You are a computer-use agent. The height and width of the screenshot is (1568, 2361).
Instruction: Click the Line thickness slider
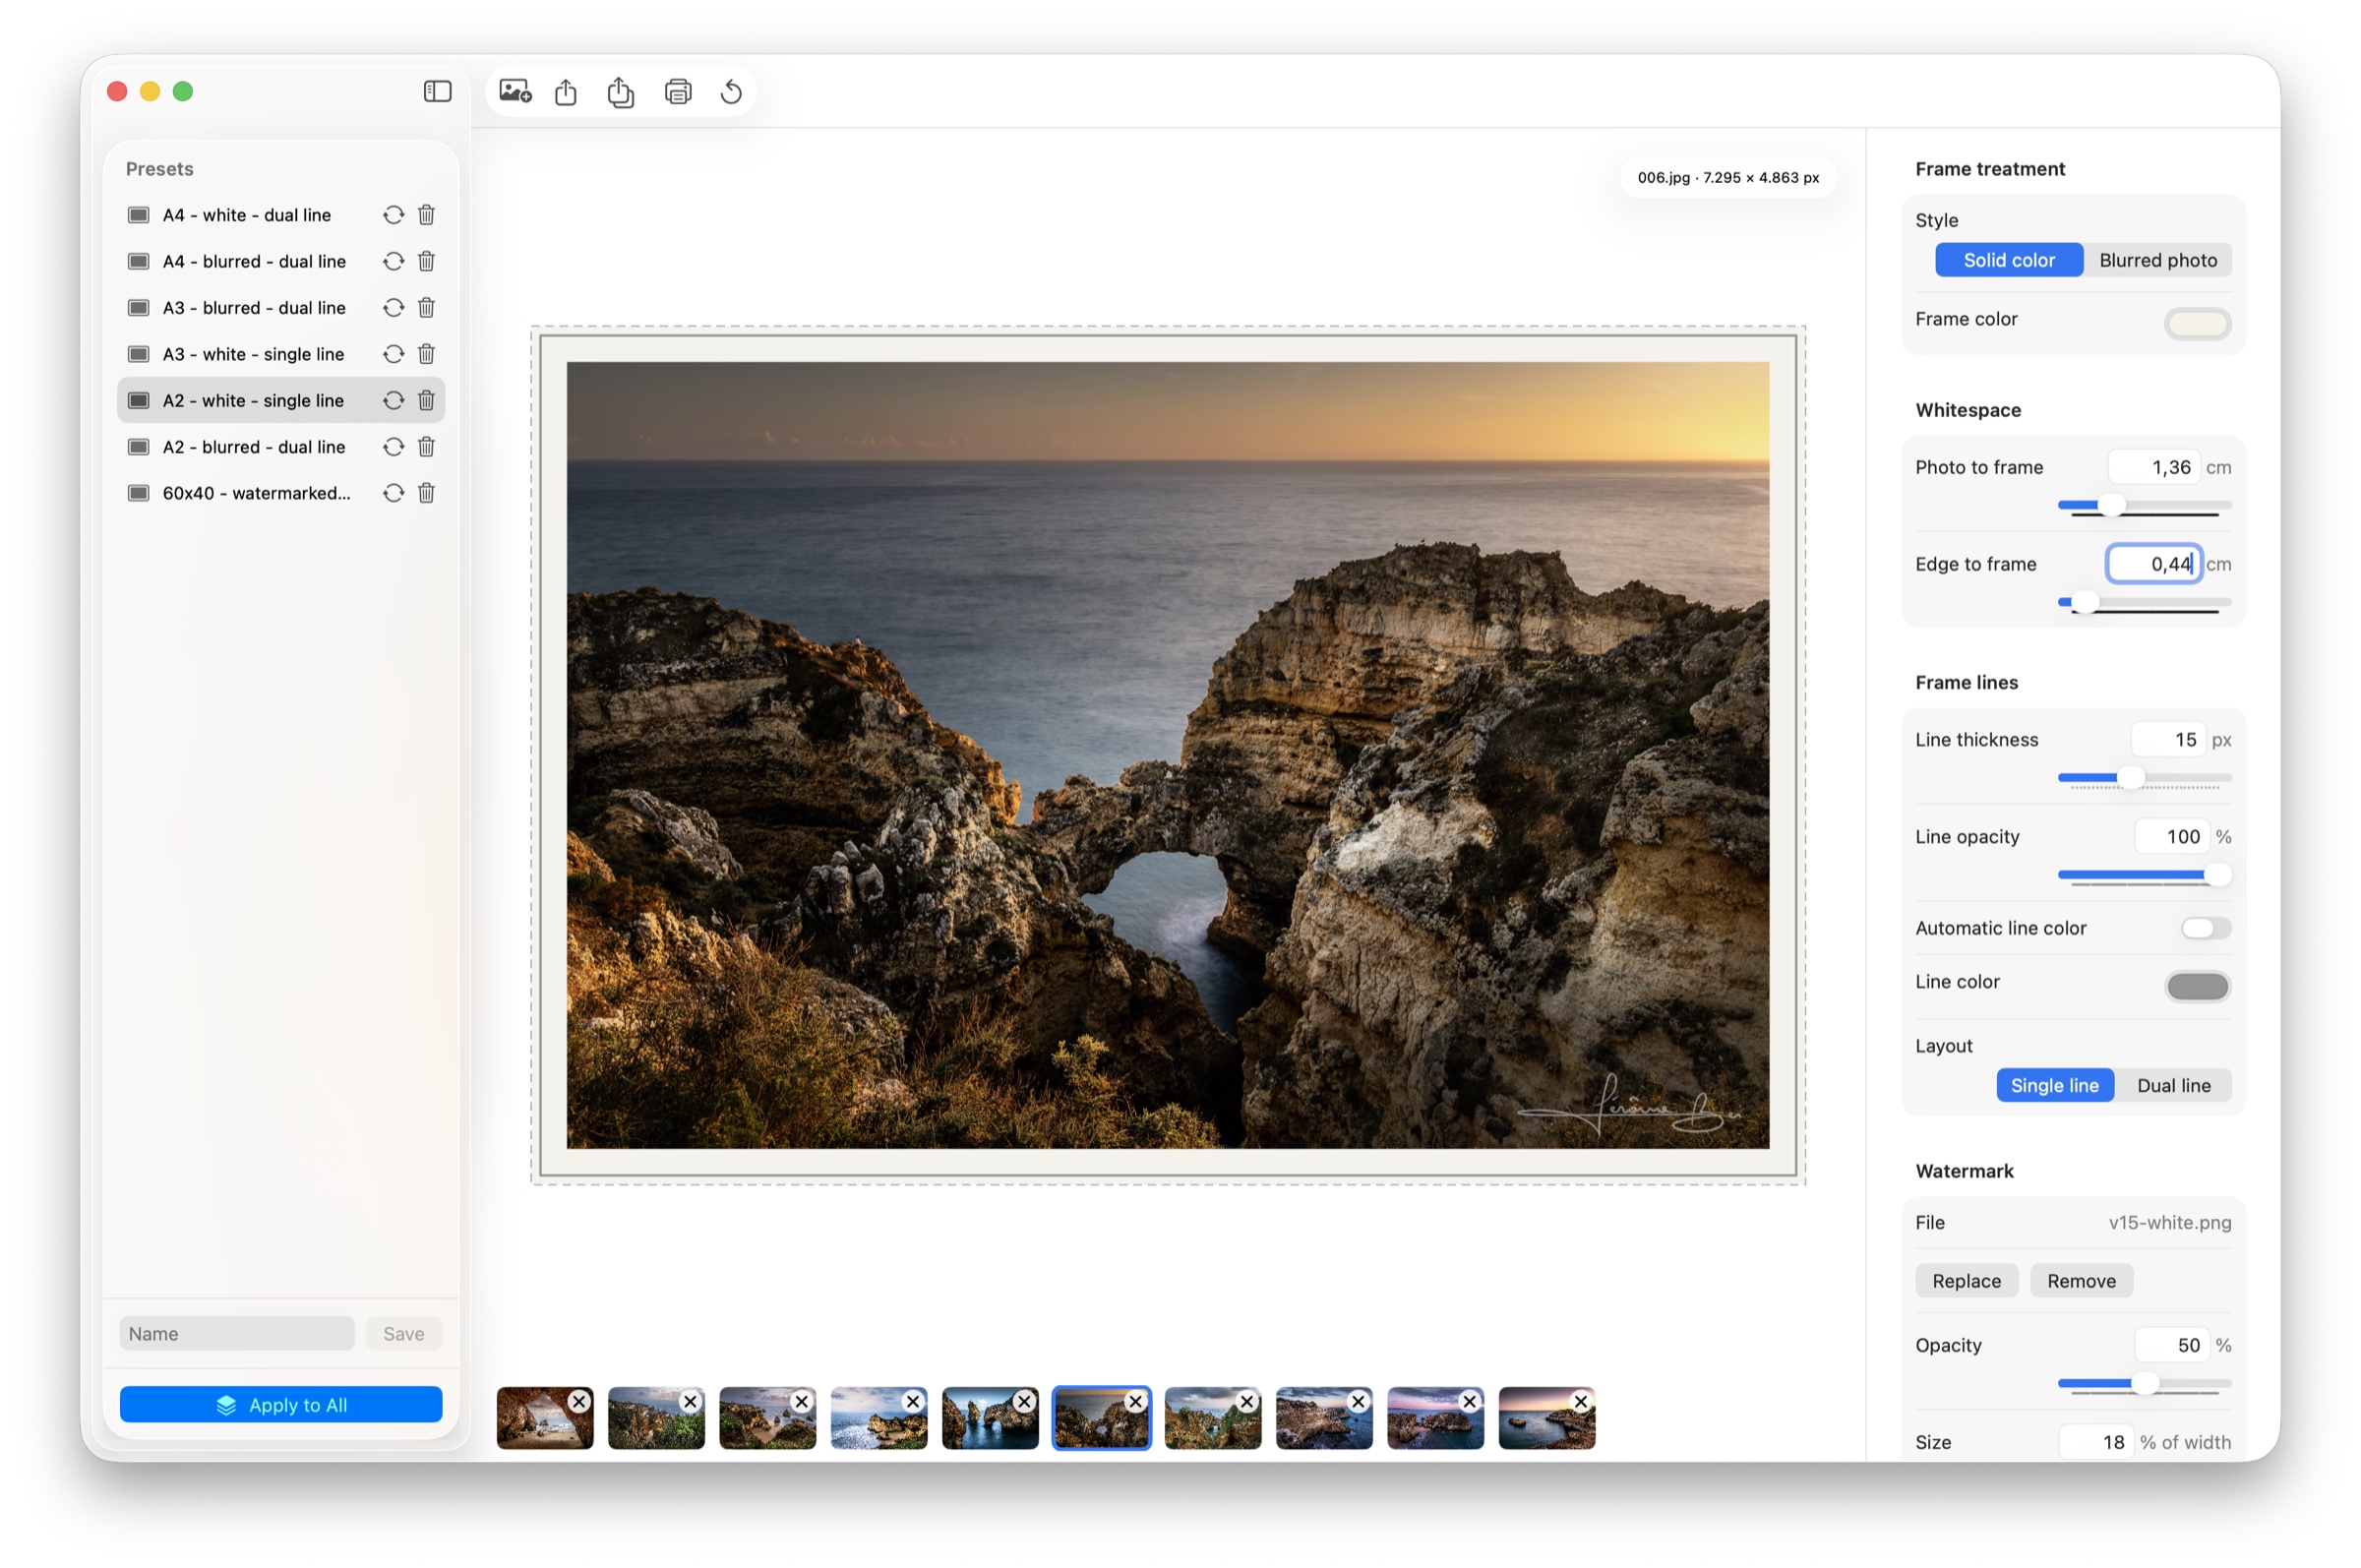2144,778
